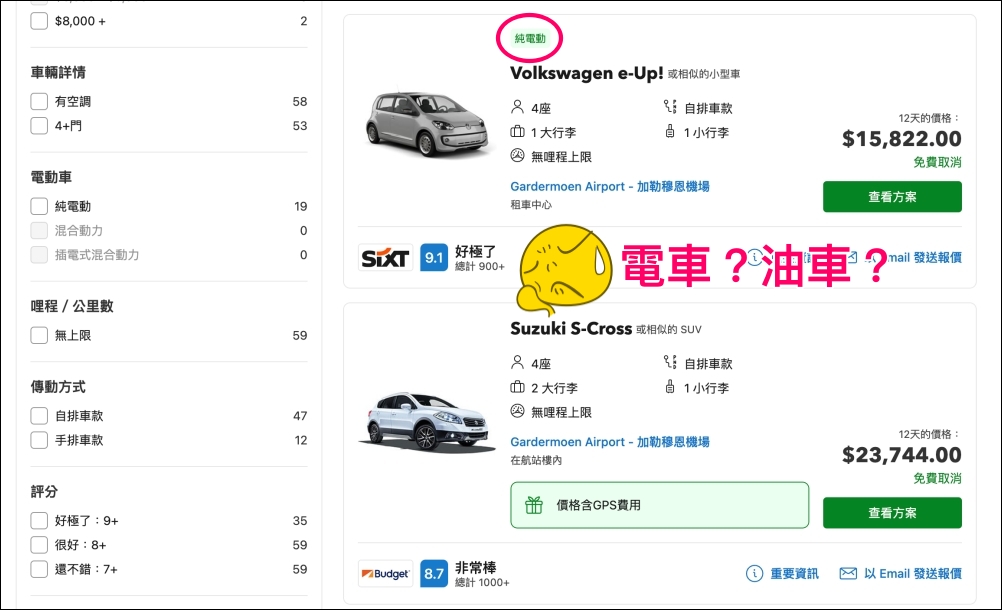Click the 總計 900+ review count

tap(480, 266)
